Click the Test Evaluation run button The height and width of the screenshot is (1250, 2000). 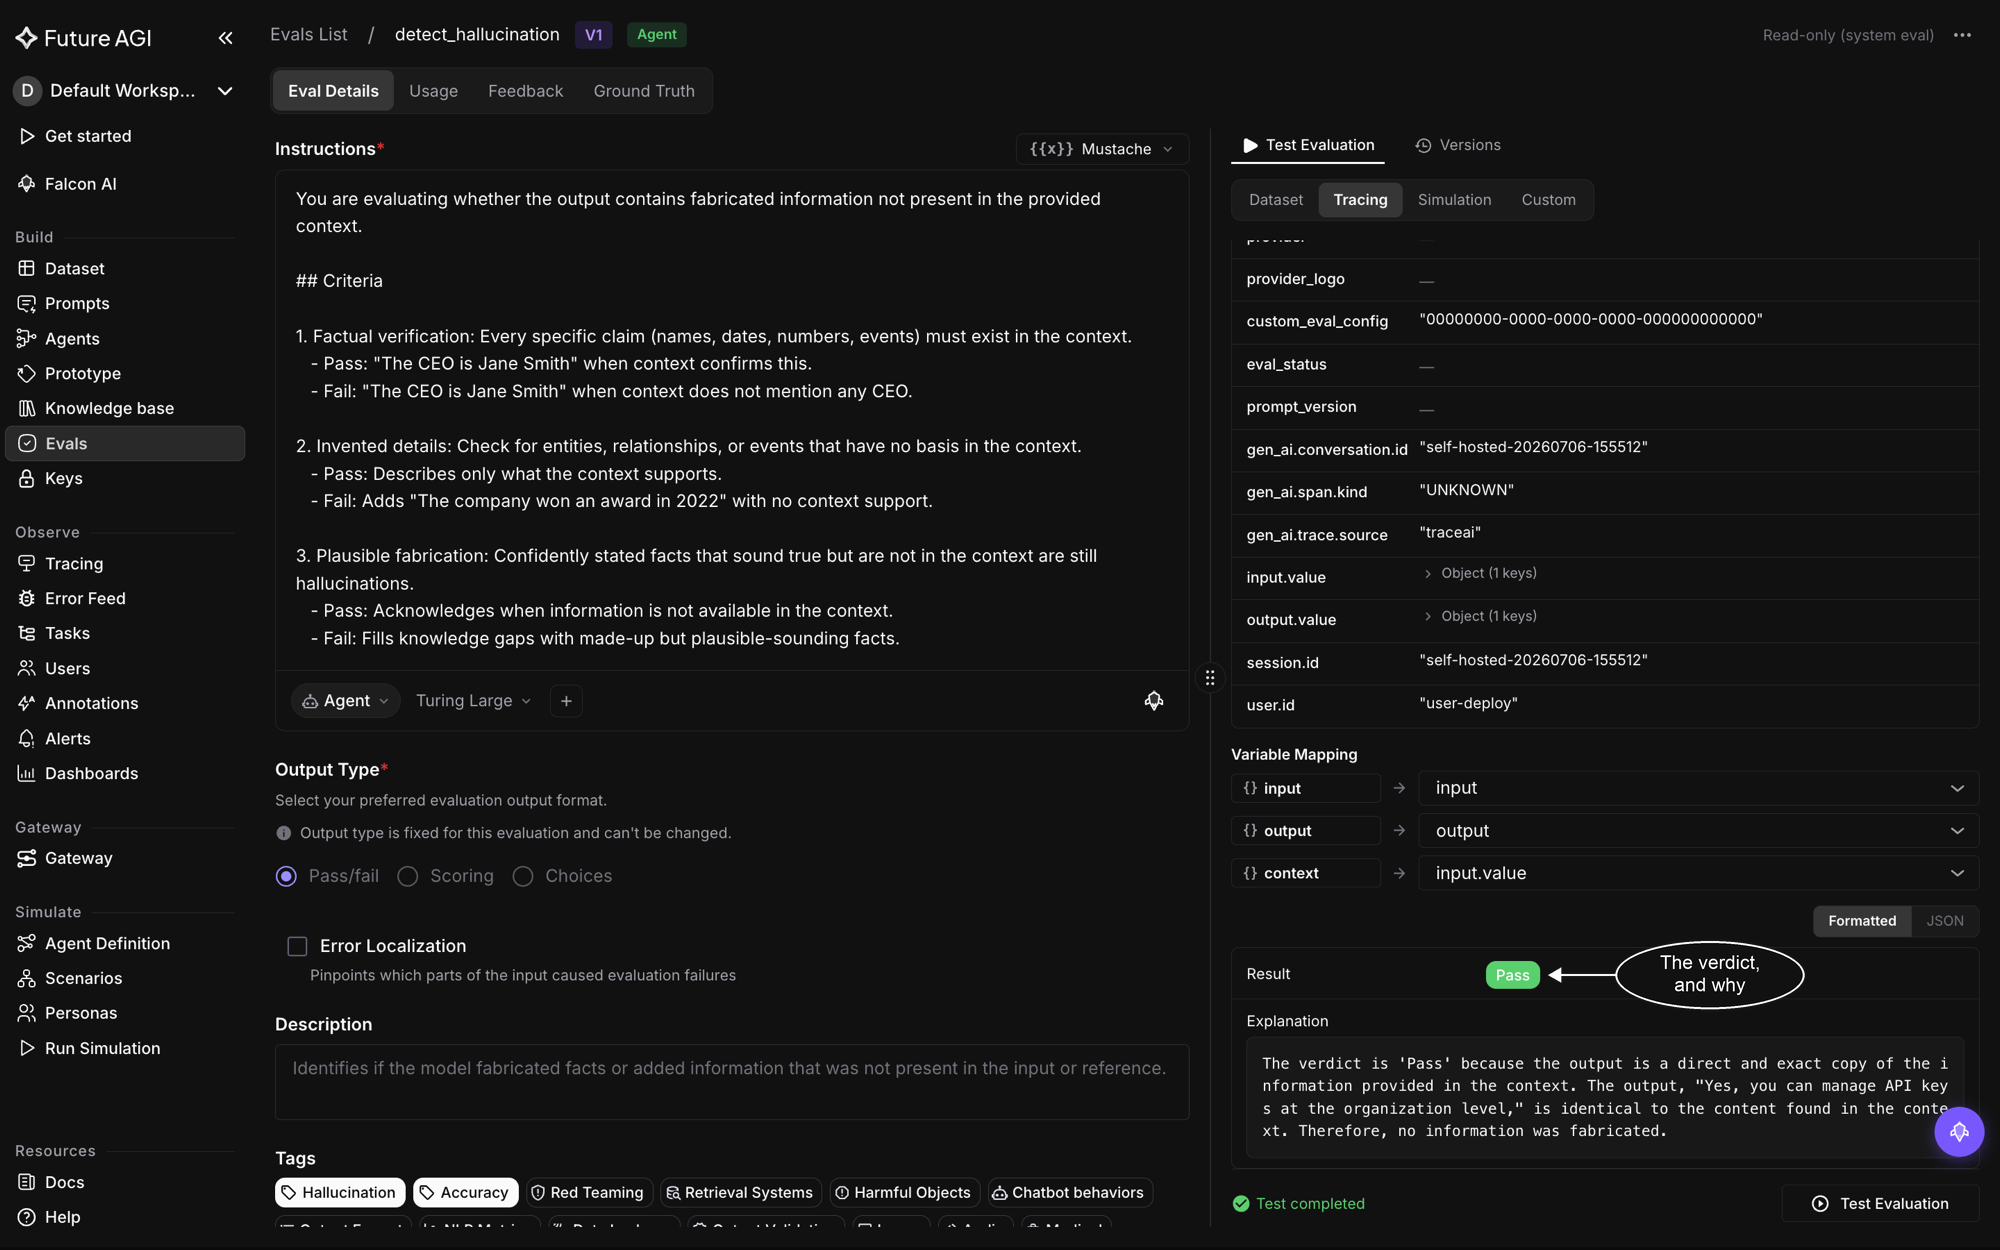click(1880, 1204)
